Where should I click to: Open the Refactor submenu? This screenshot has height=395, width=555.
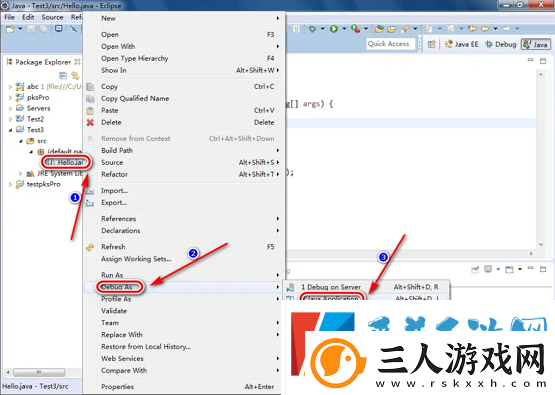click(x=183, y=174)
